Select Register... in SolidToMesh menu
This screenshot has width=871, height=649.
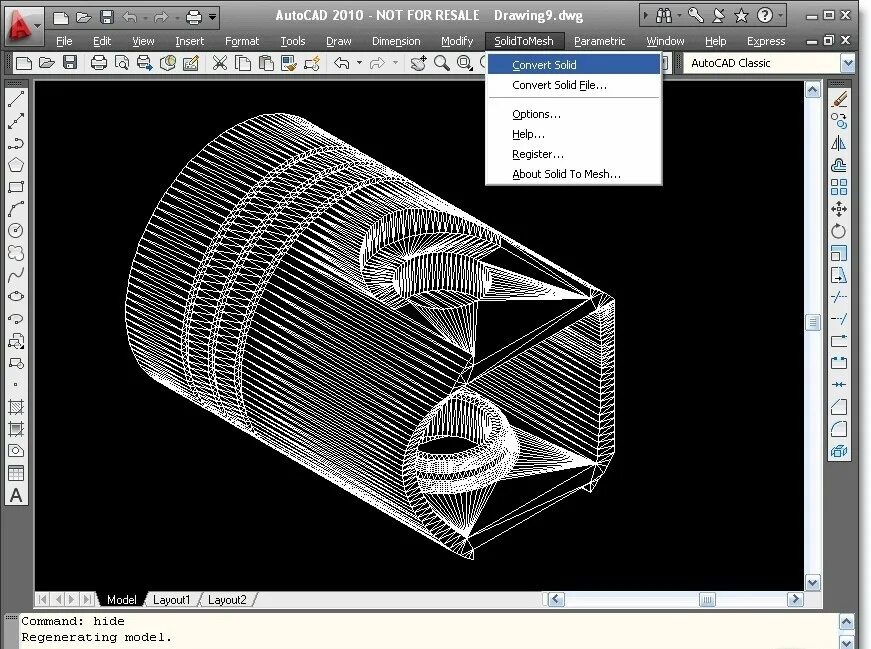point(574,154)
